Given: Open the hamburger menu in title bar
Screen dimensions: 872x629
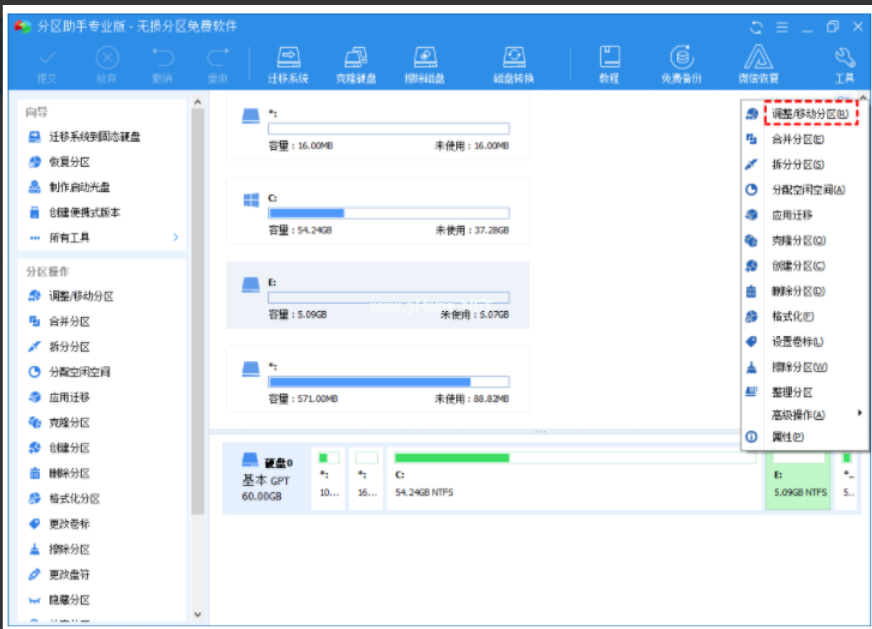Looking at the screenshot, I should pos(782,27).
